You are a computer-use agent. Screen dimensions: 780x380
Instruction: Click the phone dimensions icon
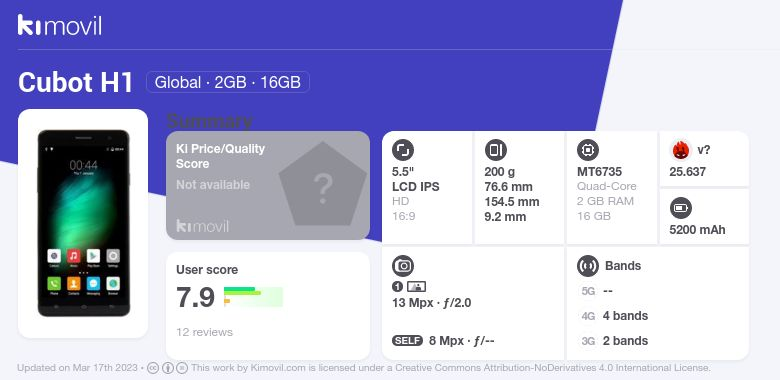pyautogui.click(x=495, y=150)
